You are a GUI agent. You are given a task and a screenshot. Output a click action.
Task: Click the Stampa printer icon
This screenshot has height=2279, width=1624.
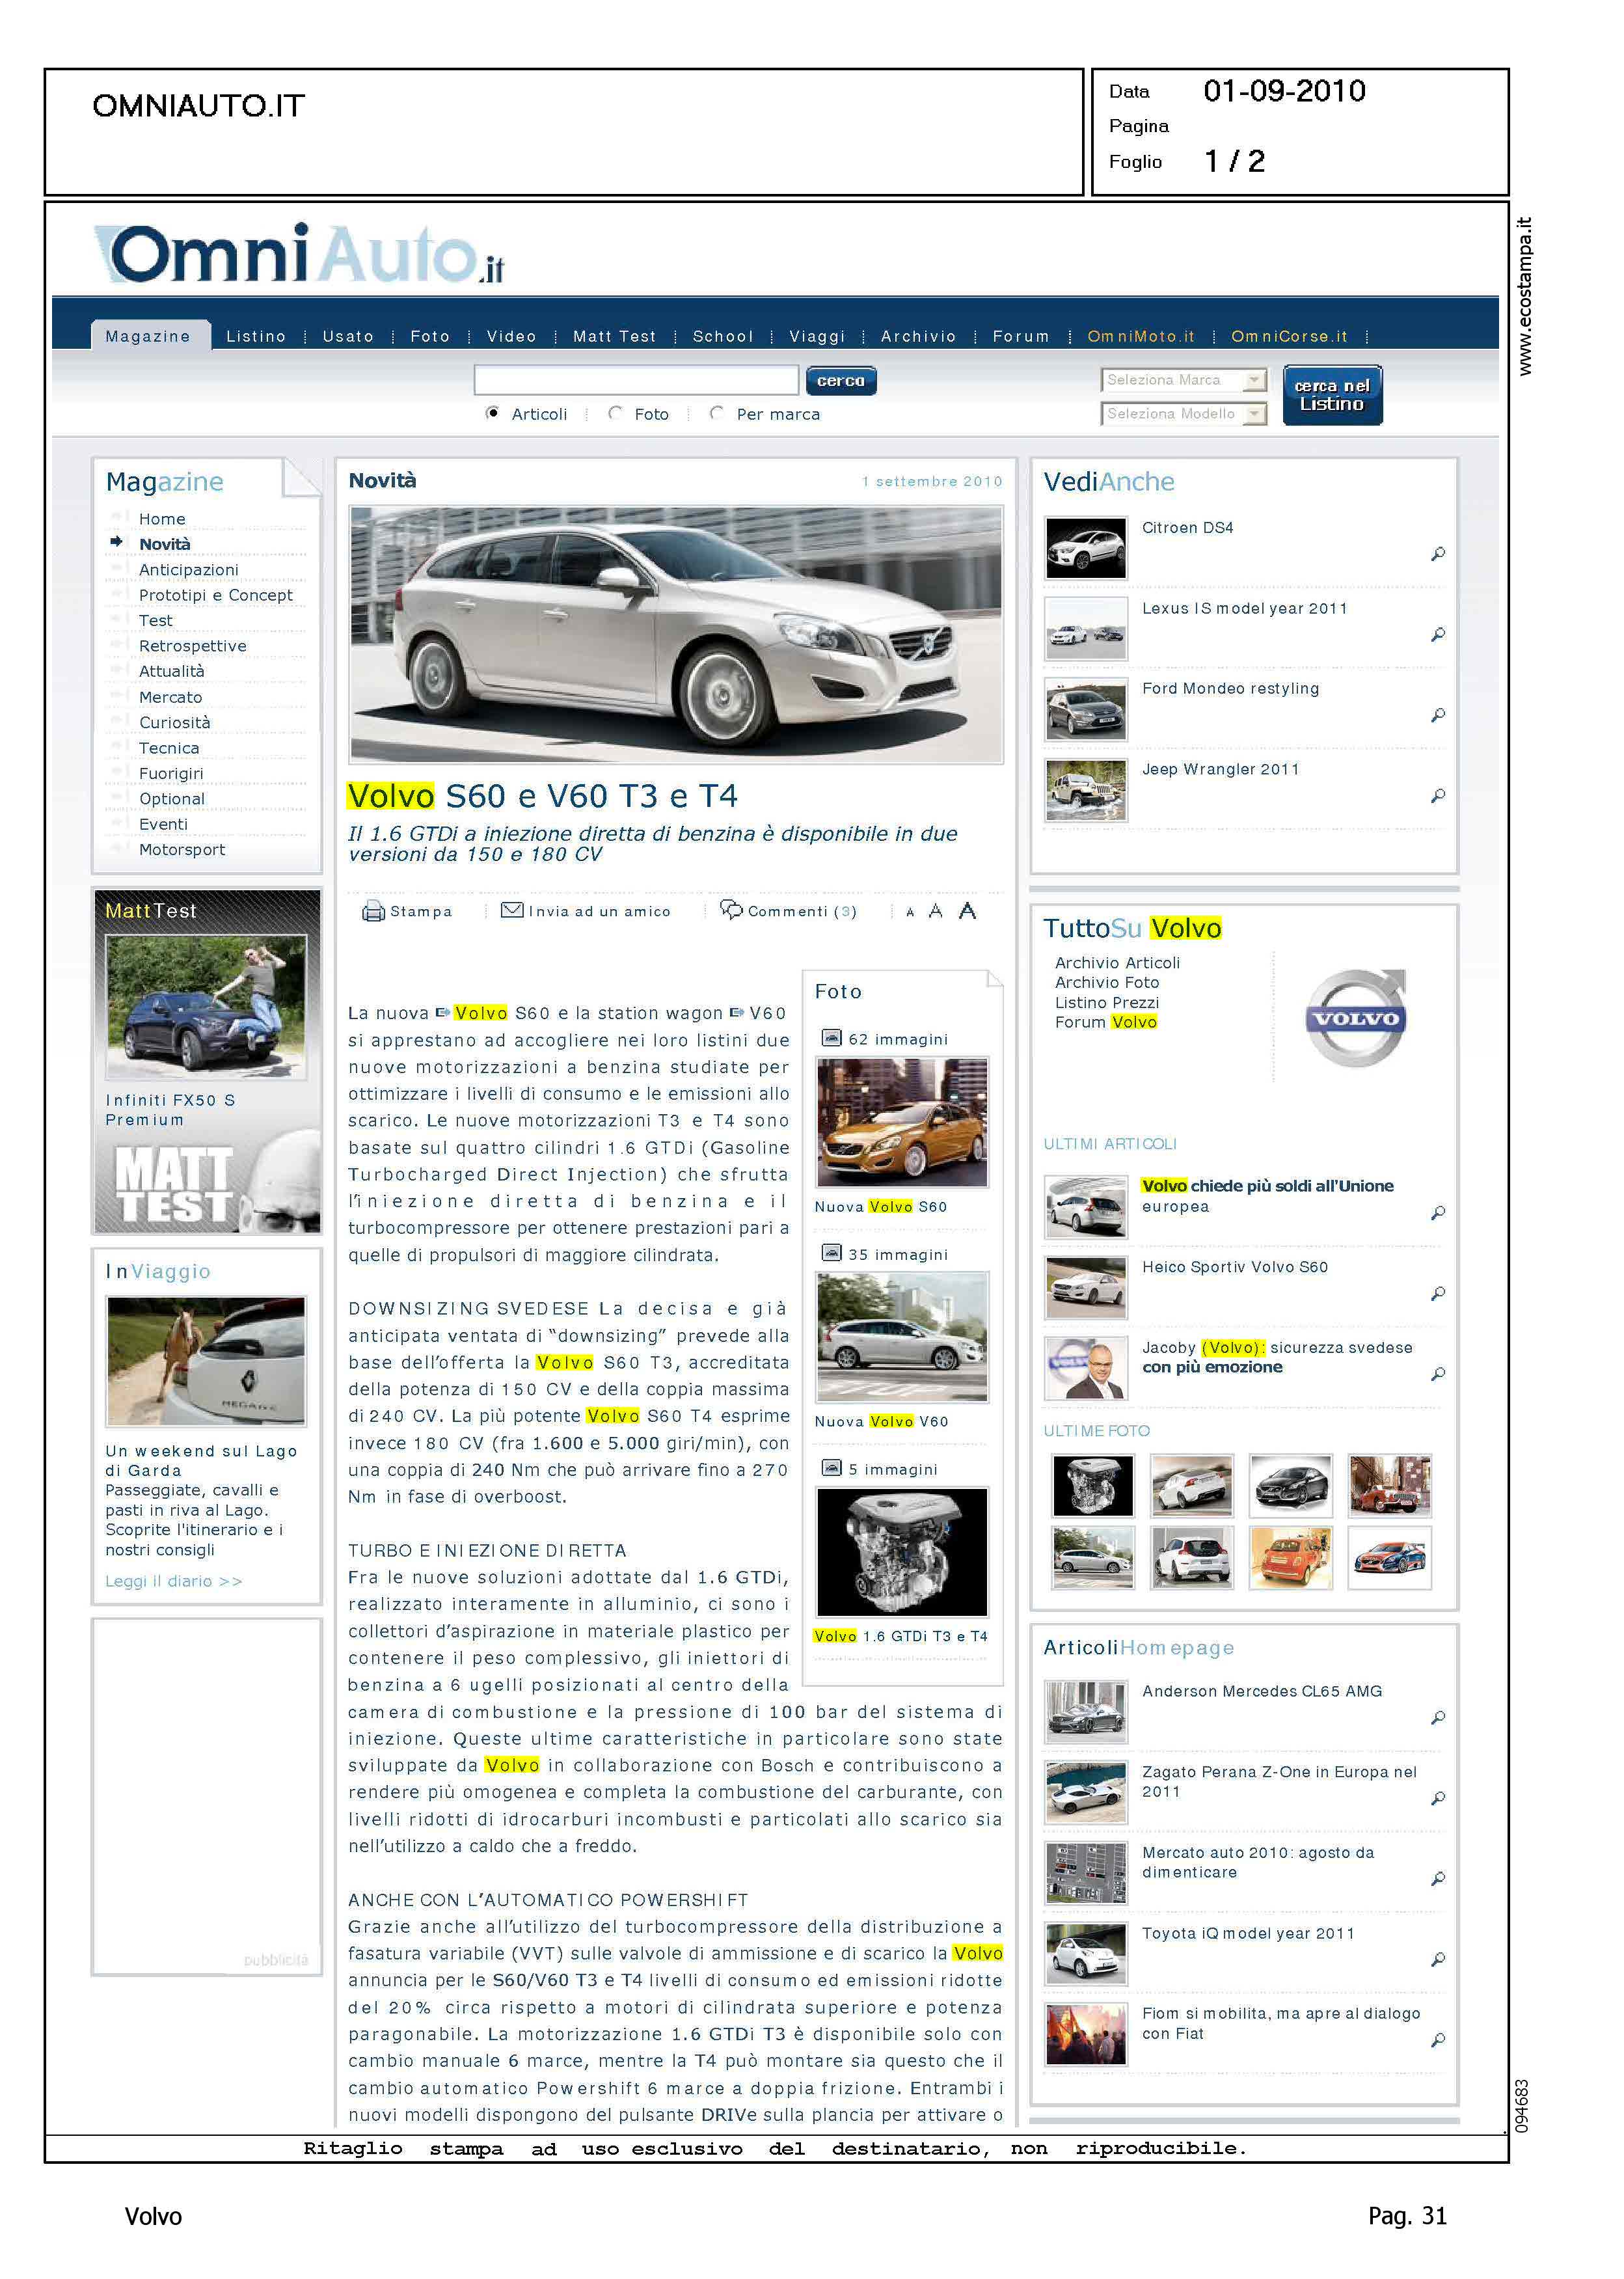tap(373, 911)
